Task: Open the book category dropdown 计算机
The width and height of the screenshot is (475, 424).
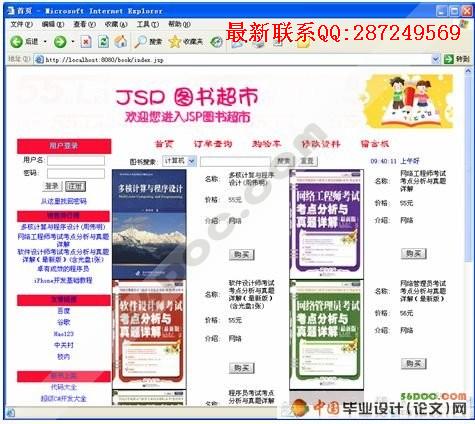Action: (x=179, y=161)
